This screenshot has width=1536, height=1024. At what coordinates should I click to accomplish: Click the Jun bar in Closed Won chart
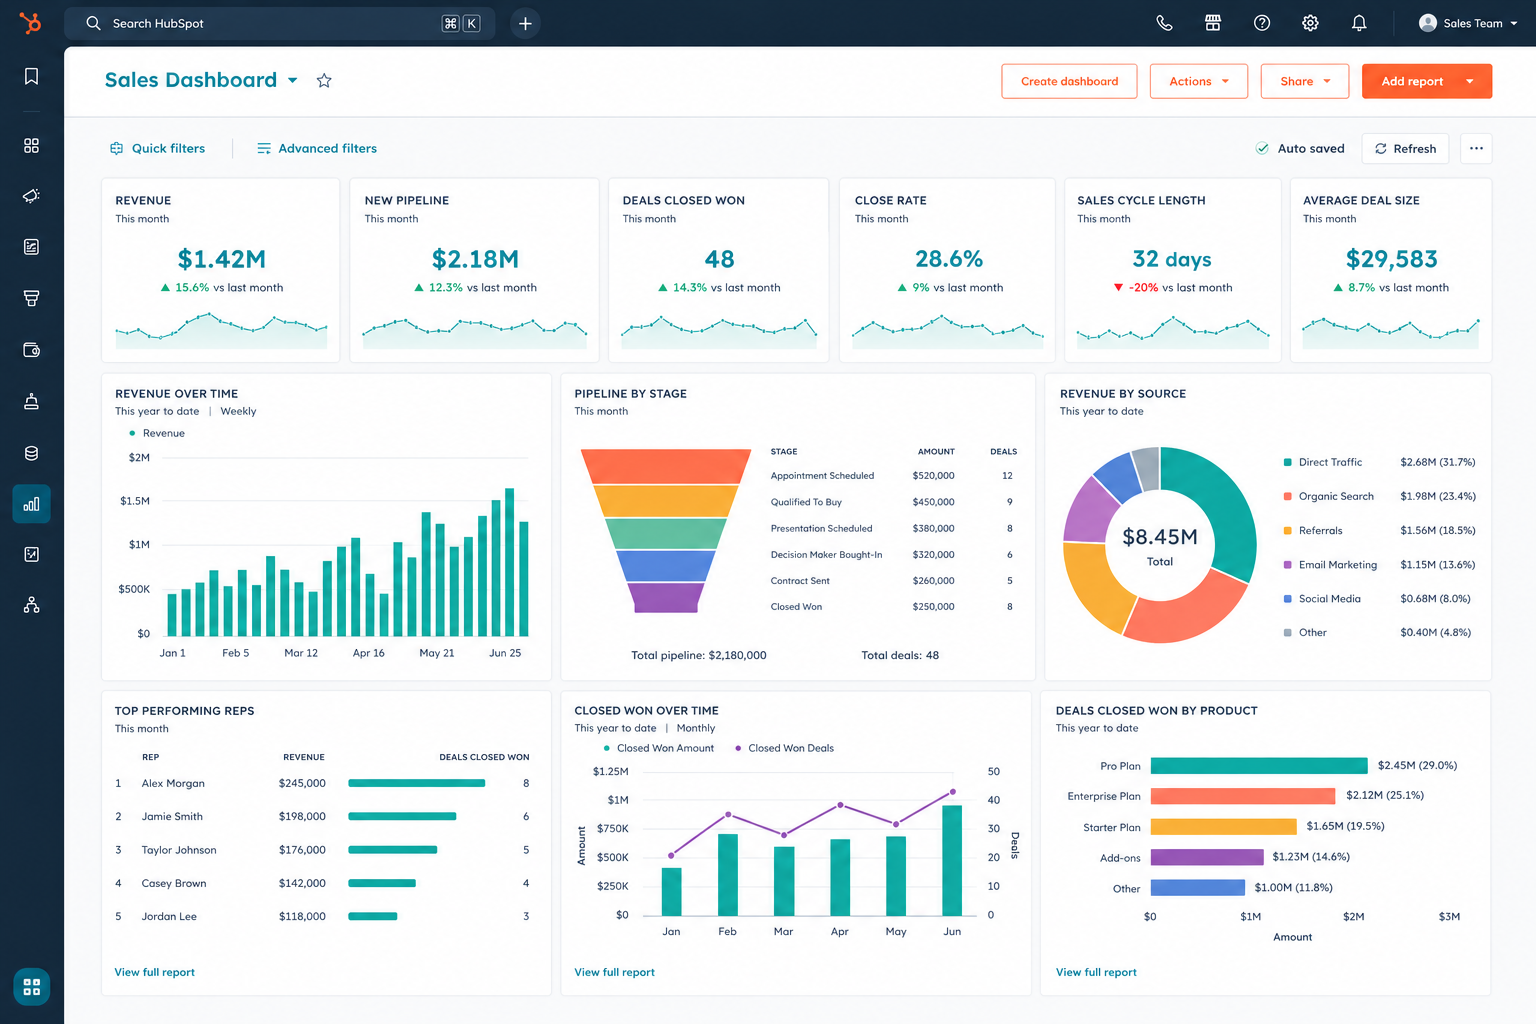pyautogui.click(x=952, y=860)
